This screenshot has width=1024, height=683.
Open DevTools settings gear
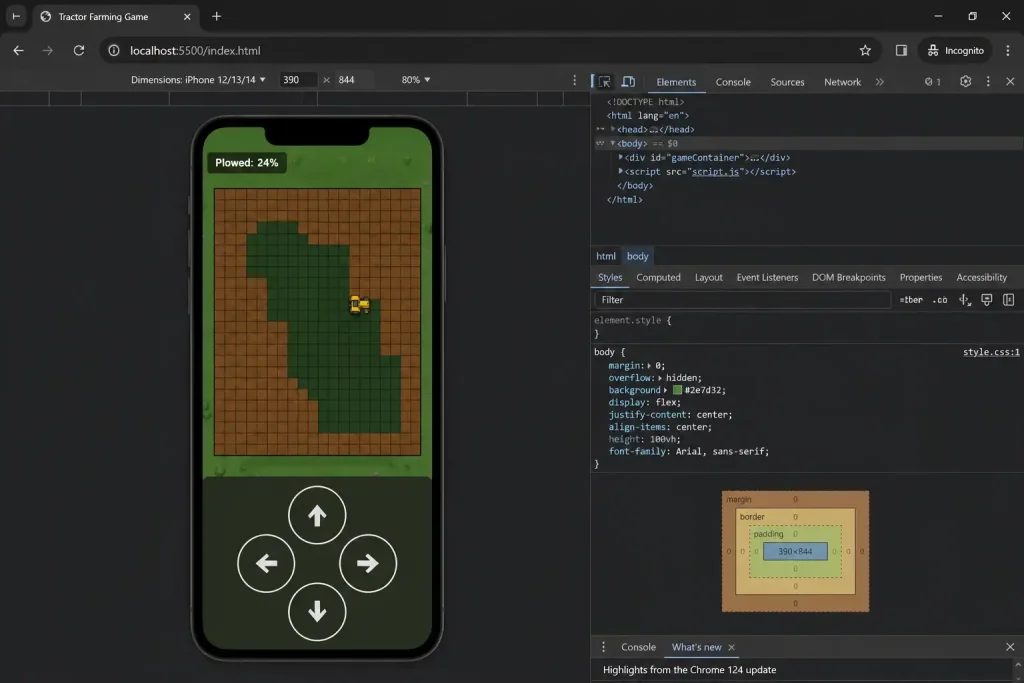[x=965, y=82]
